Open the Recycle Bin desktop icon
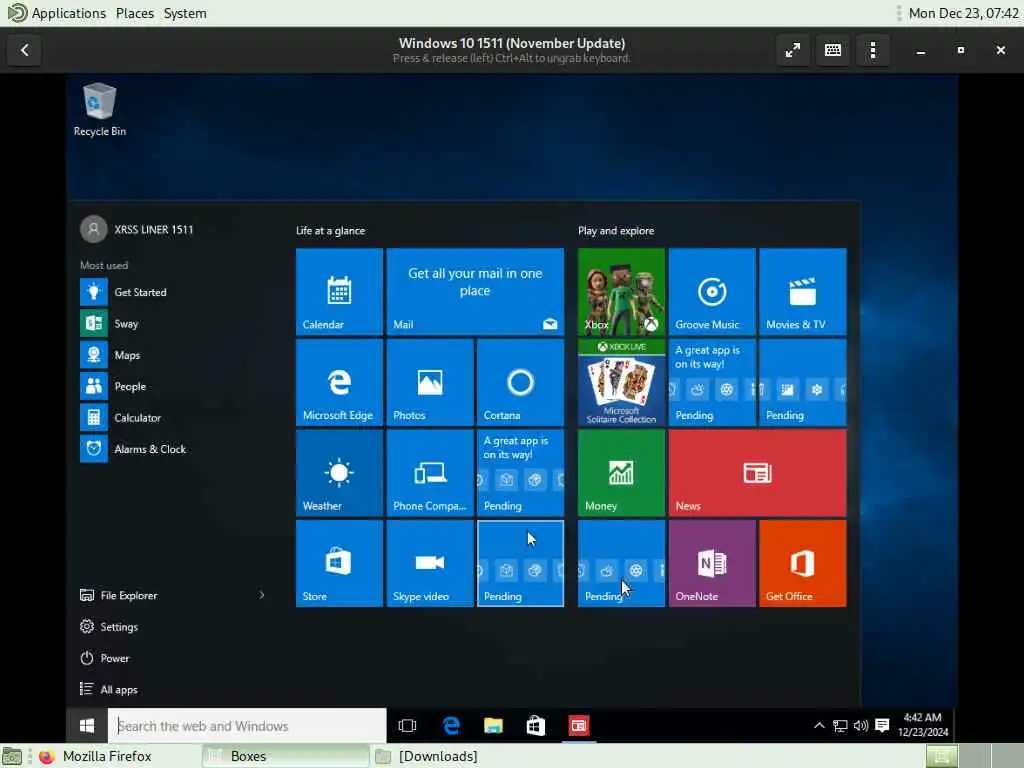1024x768 pixels. (x=99, y=110)
